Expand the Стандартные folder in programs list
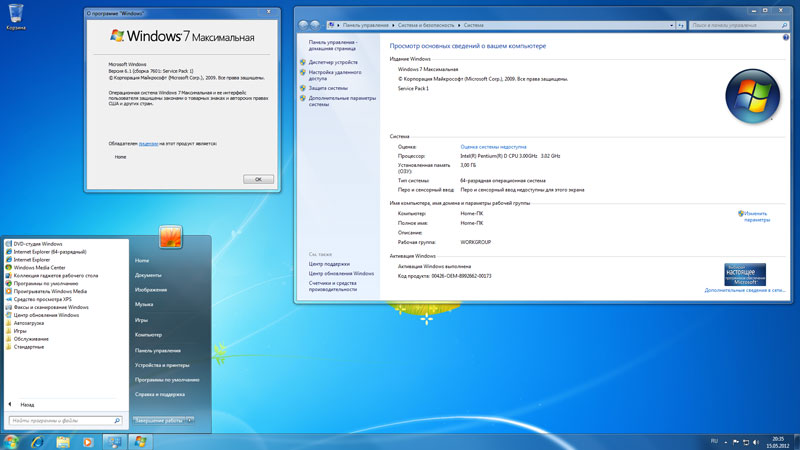 click(30, 347)
